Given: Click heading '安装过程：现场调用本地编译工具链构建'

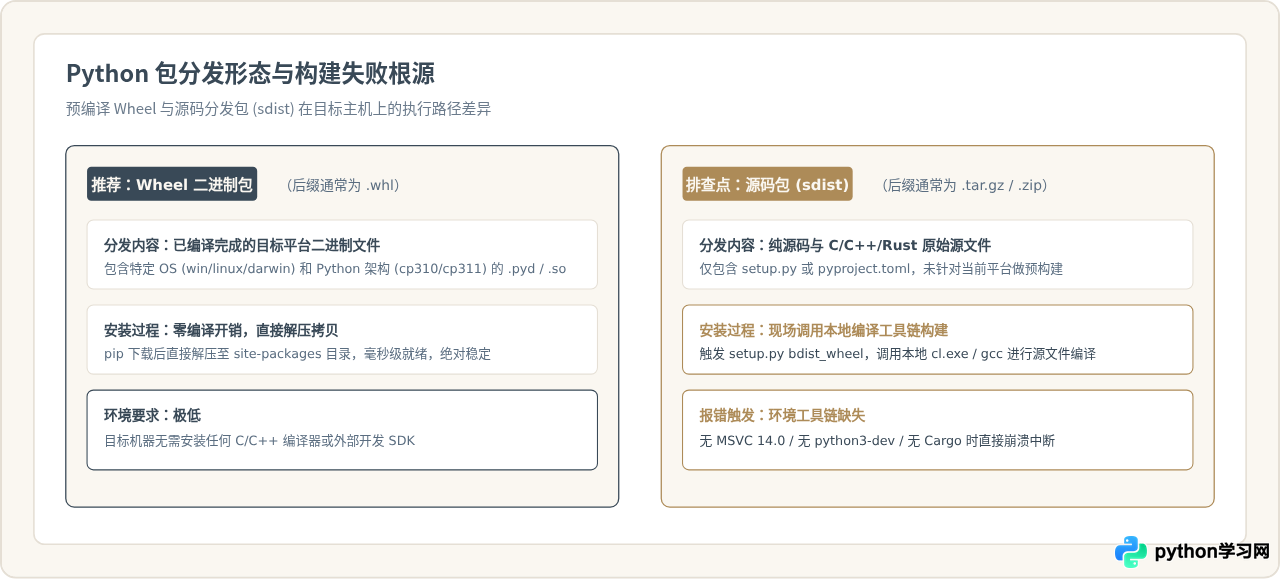Looking at the screenshot, I should 823,330.
